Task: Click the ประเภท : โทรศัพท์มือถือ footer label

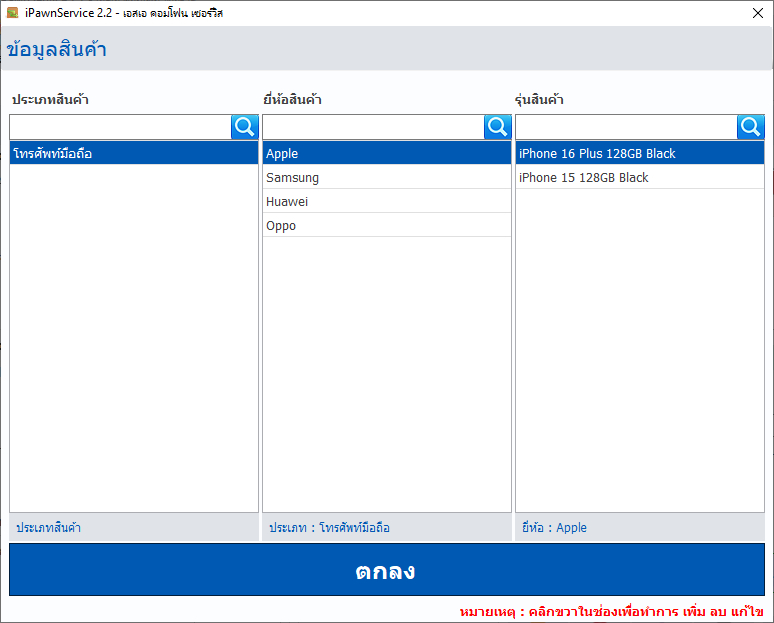Action: point(329,528)
